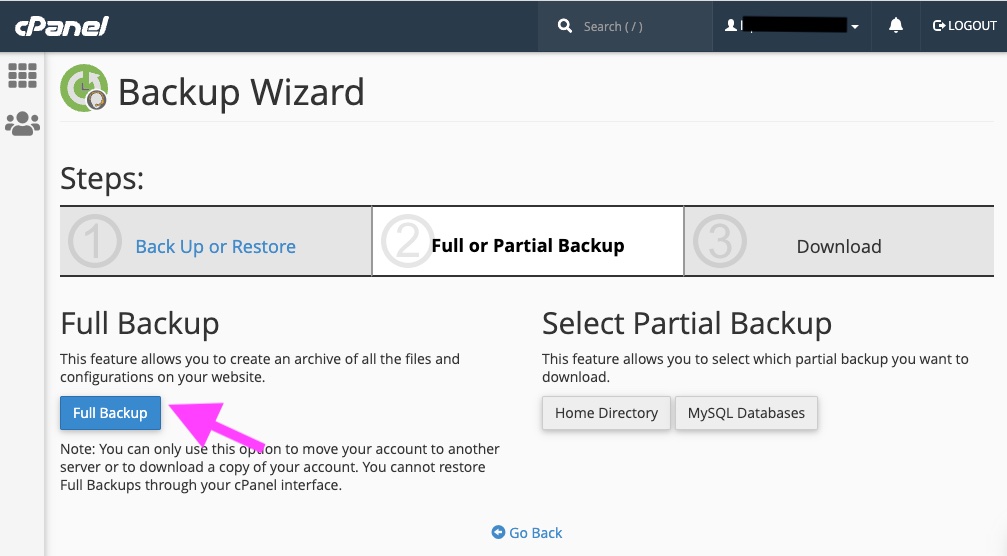The height and width of the screenshot is (556, 1007).
Task: Click the green Backup Wizard icon
Action: 84,89
